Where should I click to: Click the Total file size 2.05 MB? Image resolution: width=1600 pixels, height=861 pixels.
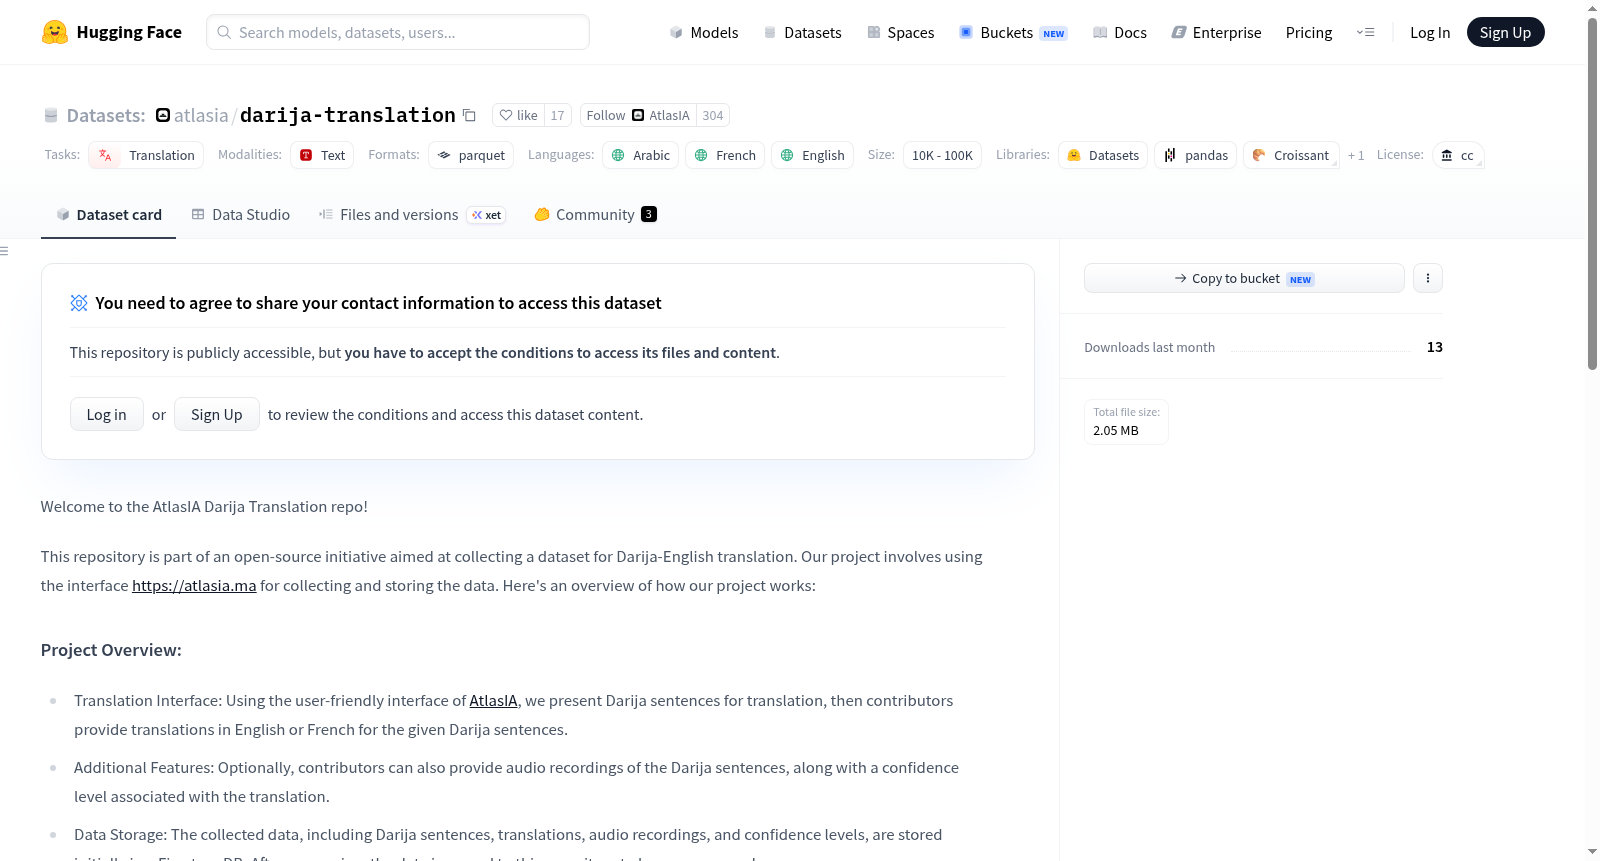click(1126, 421)
